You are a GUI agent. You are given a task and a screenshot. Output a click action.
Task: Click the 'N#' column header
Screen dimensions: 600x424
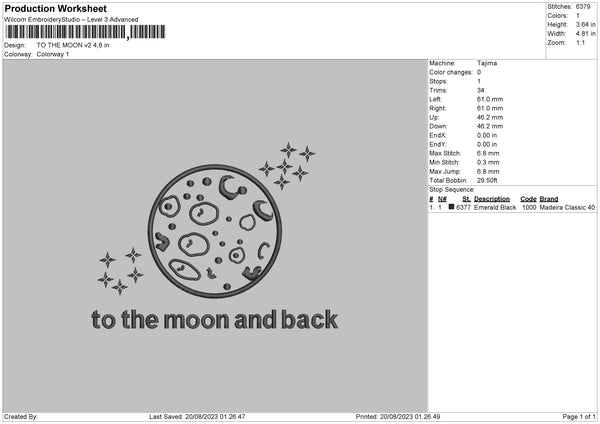[442, 199]
